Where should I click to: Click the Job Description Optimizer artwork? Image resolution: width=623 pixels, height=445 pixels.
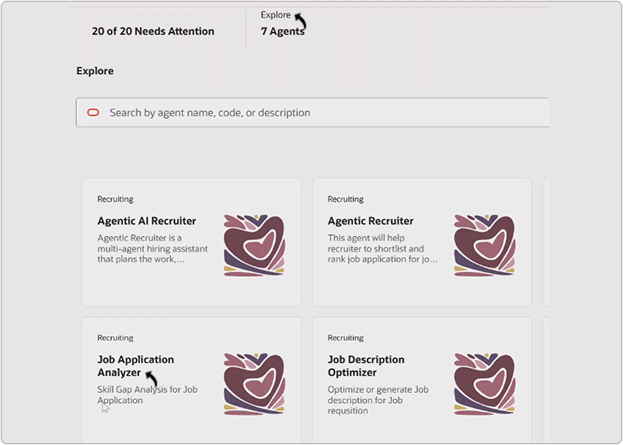(x=484, y=384)
